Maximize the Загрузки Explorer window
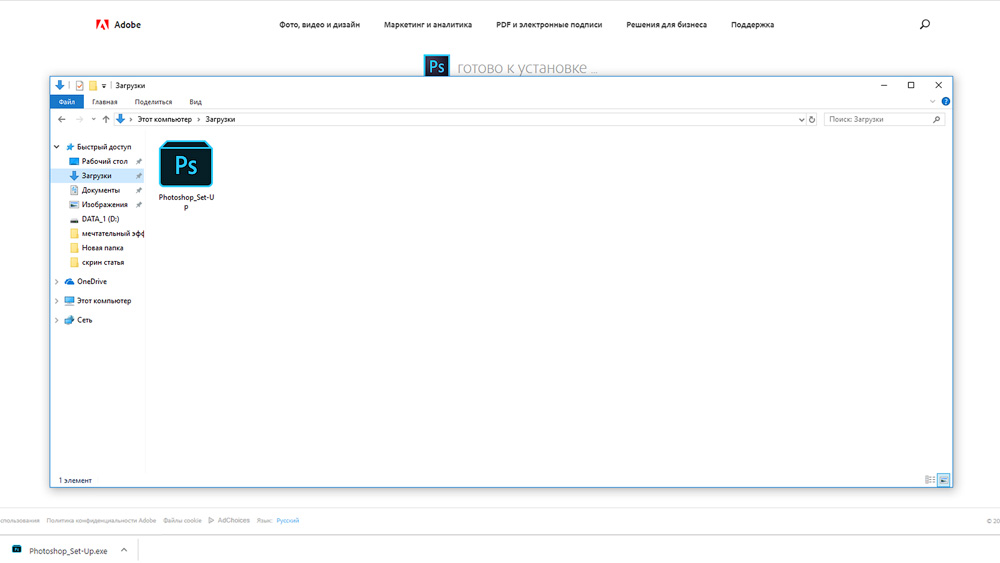Image resolution: width=1000 pixels, height=563 pixels. click(x=911, y=85)
